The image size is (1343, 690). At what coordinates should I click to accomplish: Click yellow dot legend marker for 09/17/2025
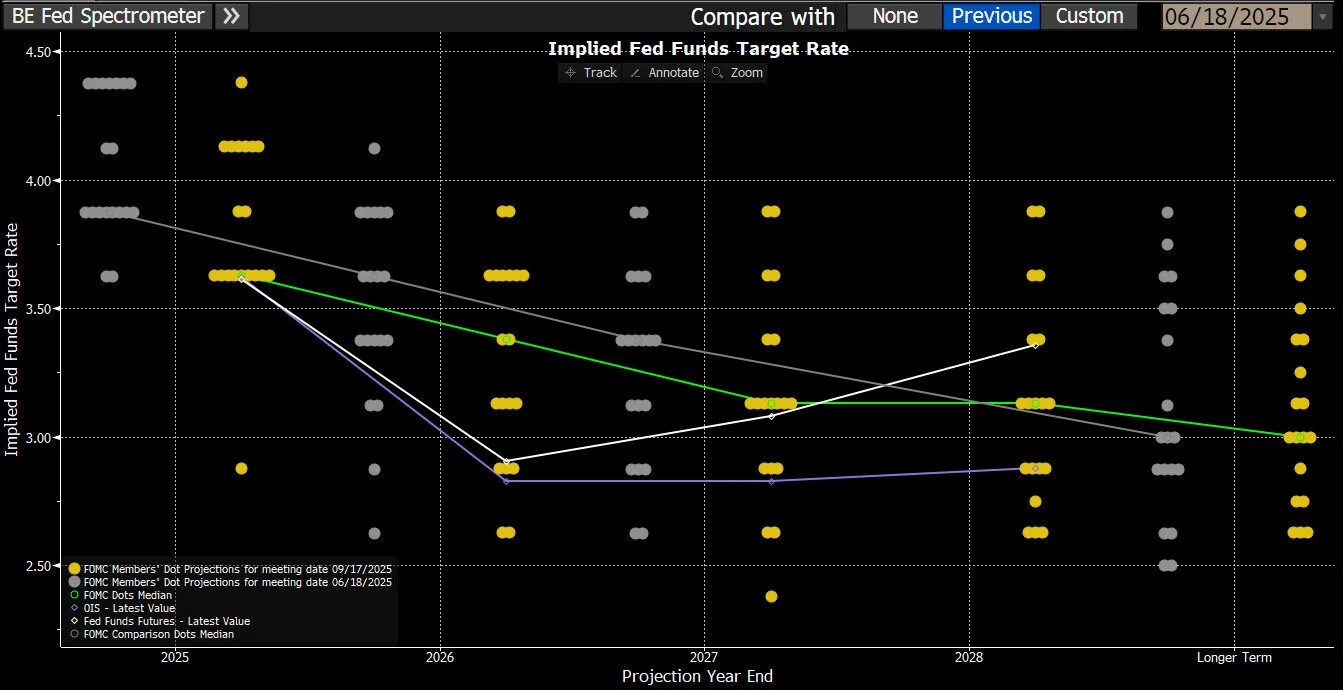[74, 568]
